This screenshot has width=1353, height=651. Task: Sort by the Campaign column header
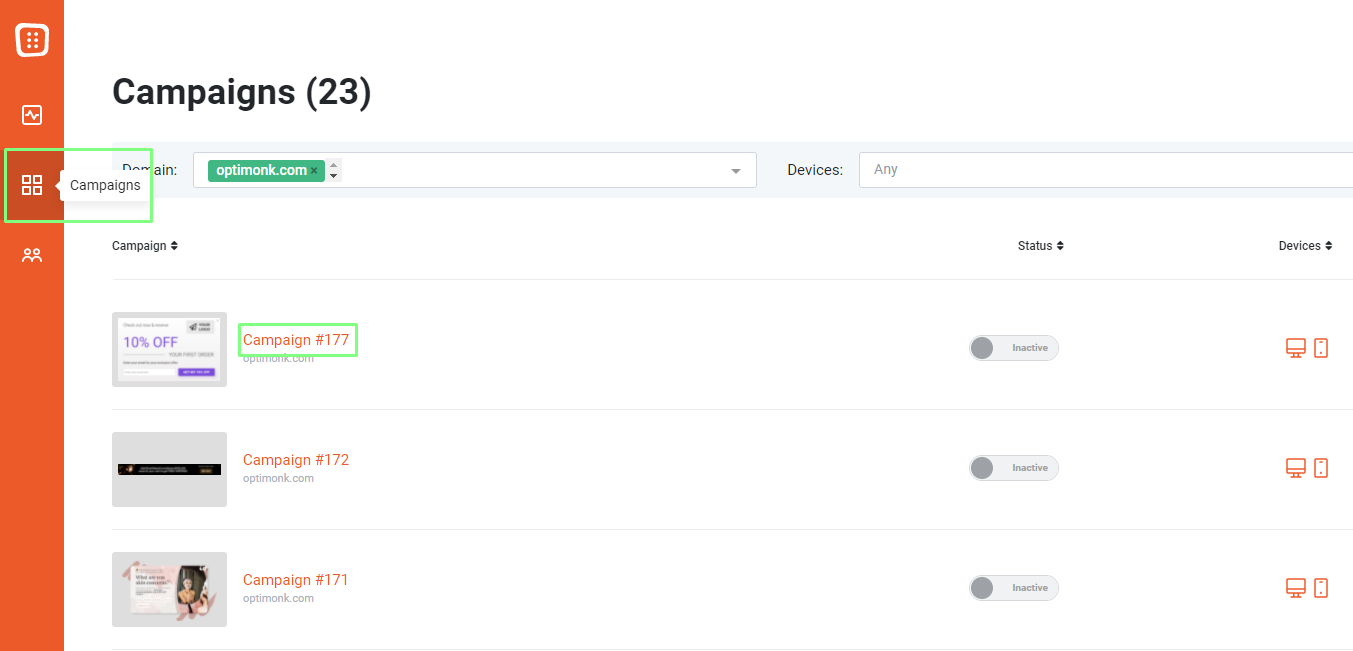[x=145, y=246]
